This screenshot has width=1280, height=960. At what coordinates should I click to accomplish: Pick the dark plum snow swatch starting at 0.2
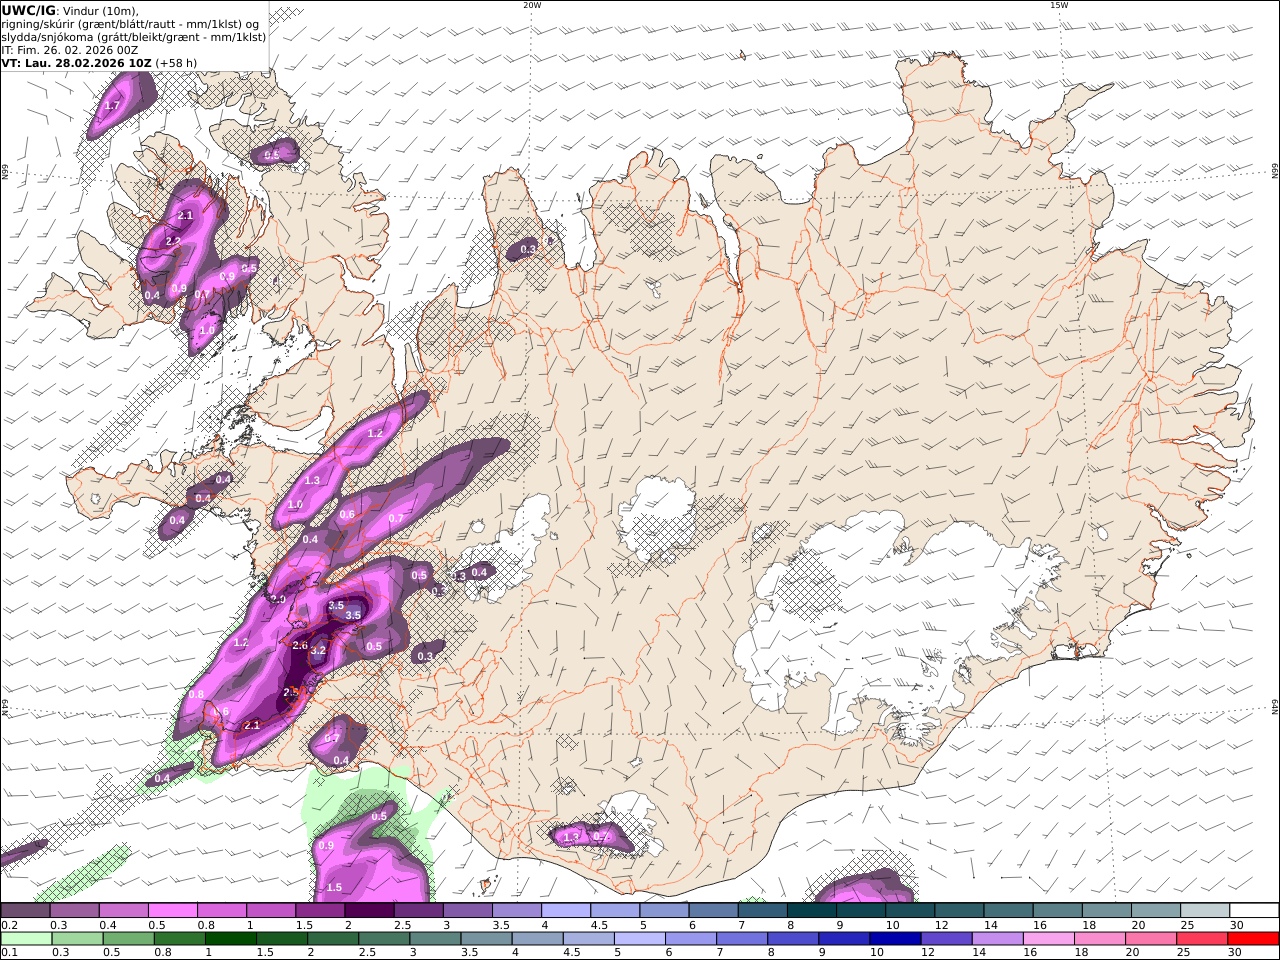tap(25, 910)
